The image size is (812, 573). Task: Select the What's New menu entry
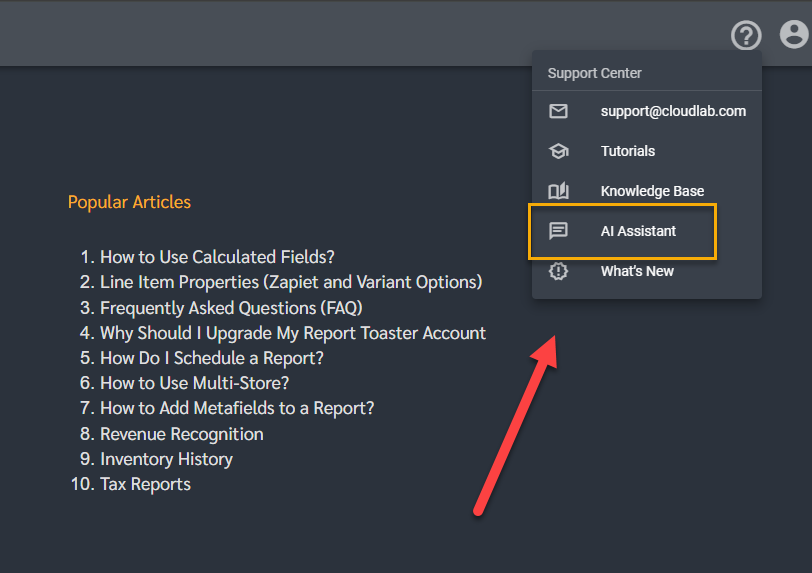pyautogui.click(x=637, y=271)
